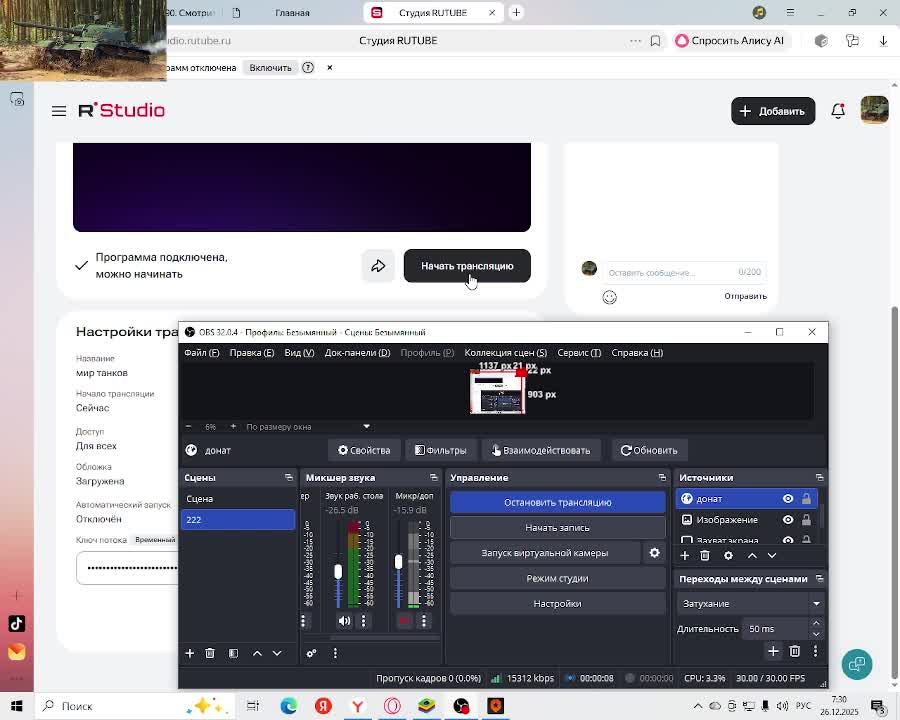This screenshot has height=720, width=900.
Task: Open emoji picker in chat
Action: 609,297
